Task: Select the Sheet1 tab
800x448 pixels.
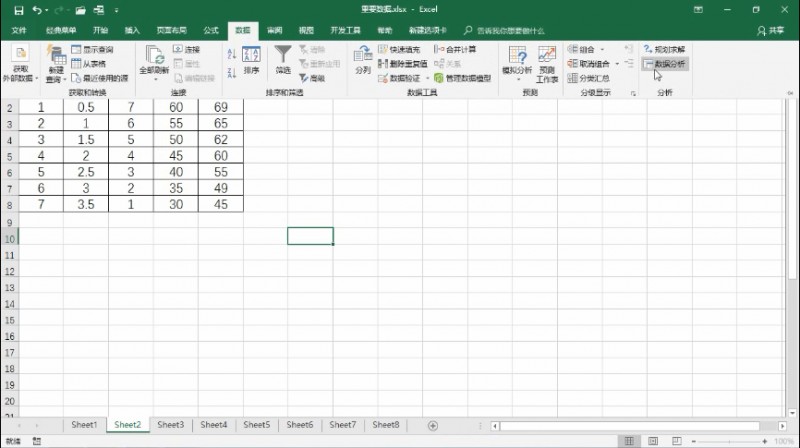Action: pos(84,425)
